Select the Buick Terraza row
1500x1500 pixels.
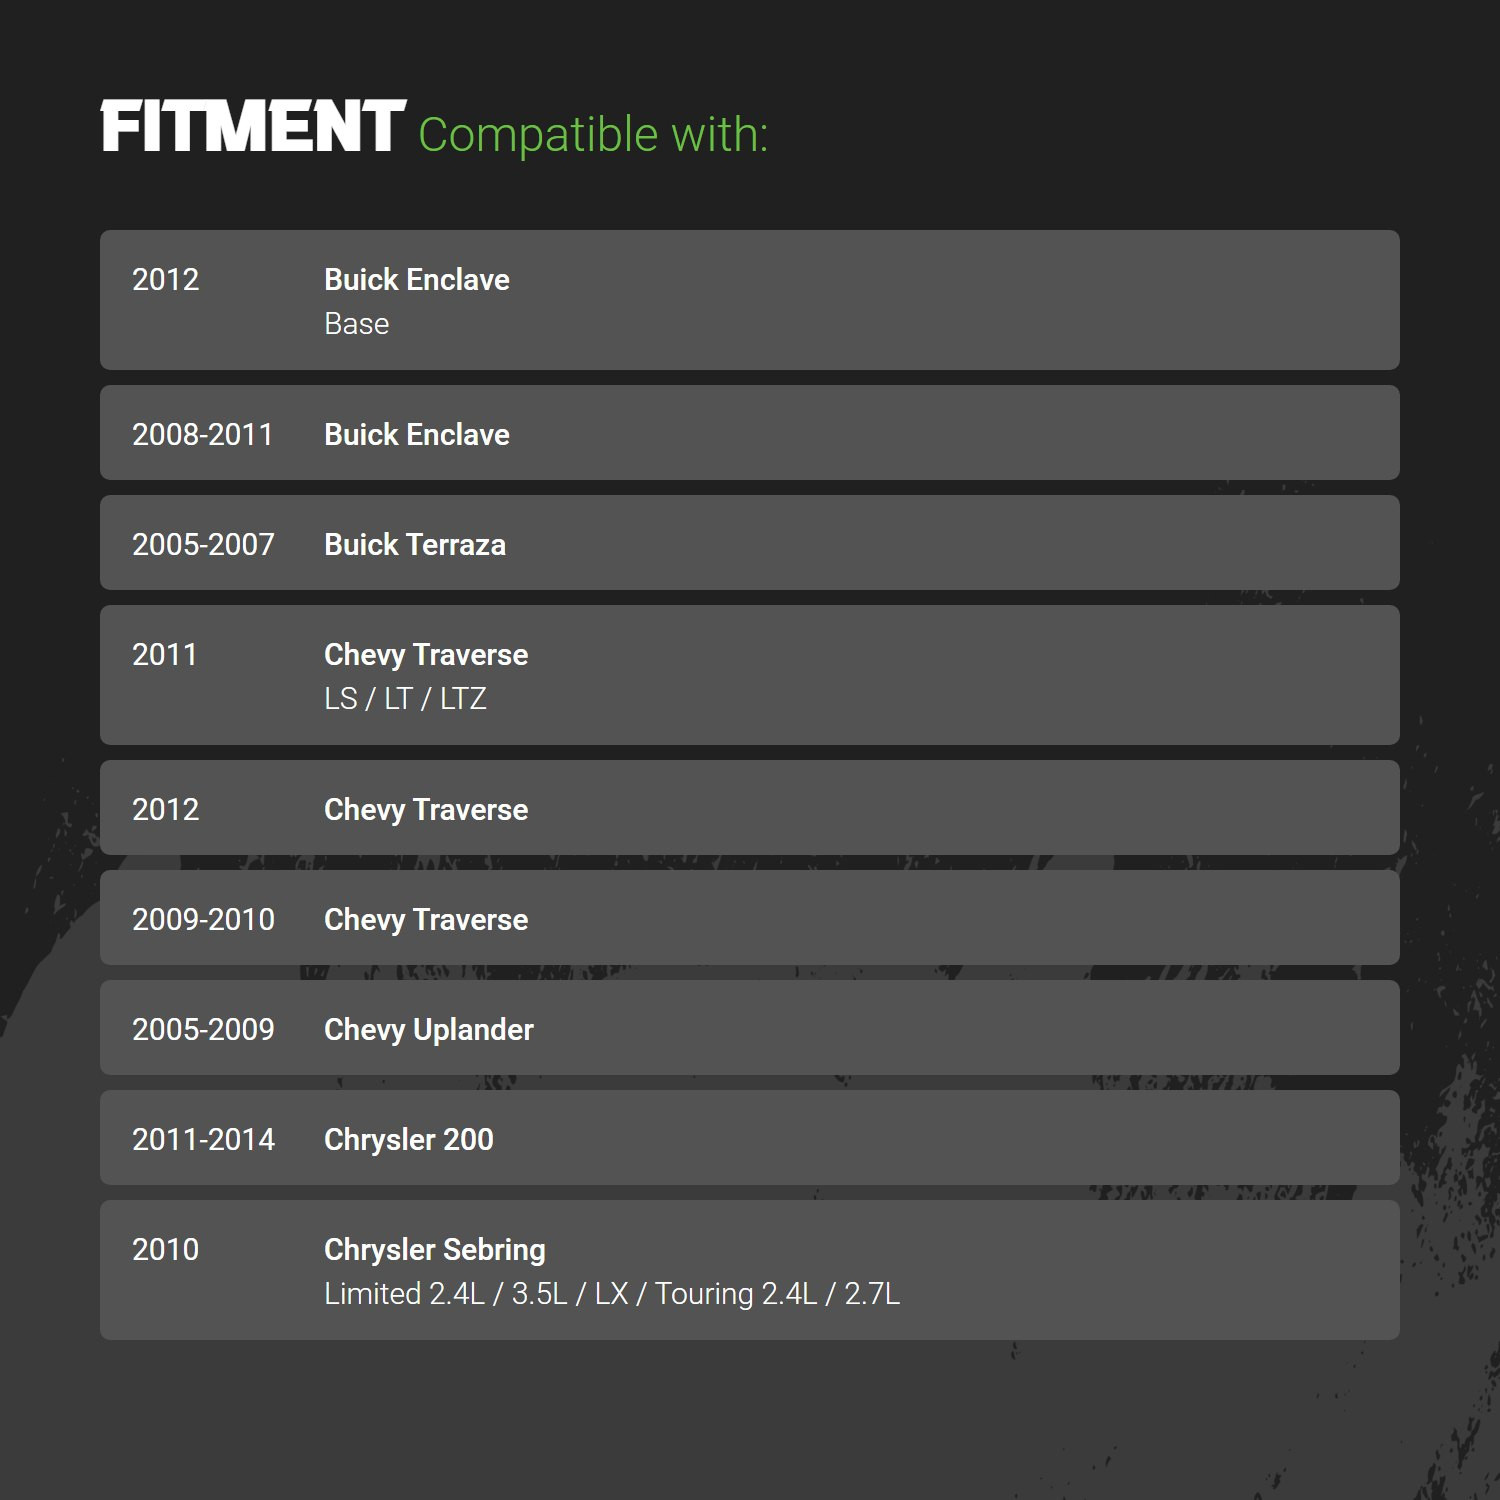tap(750, 543)
